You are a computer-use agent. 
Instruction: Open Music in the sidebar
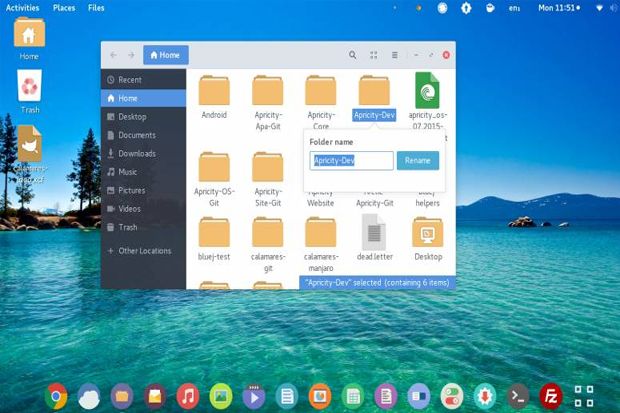click(x=144, y=172)
